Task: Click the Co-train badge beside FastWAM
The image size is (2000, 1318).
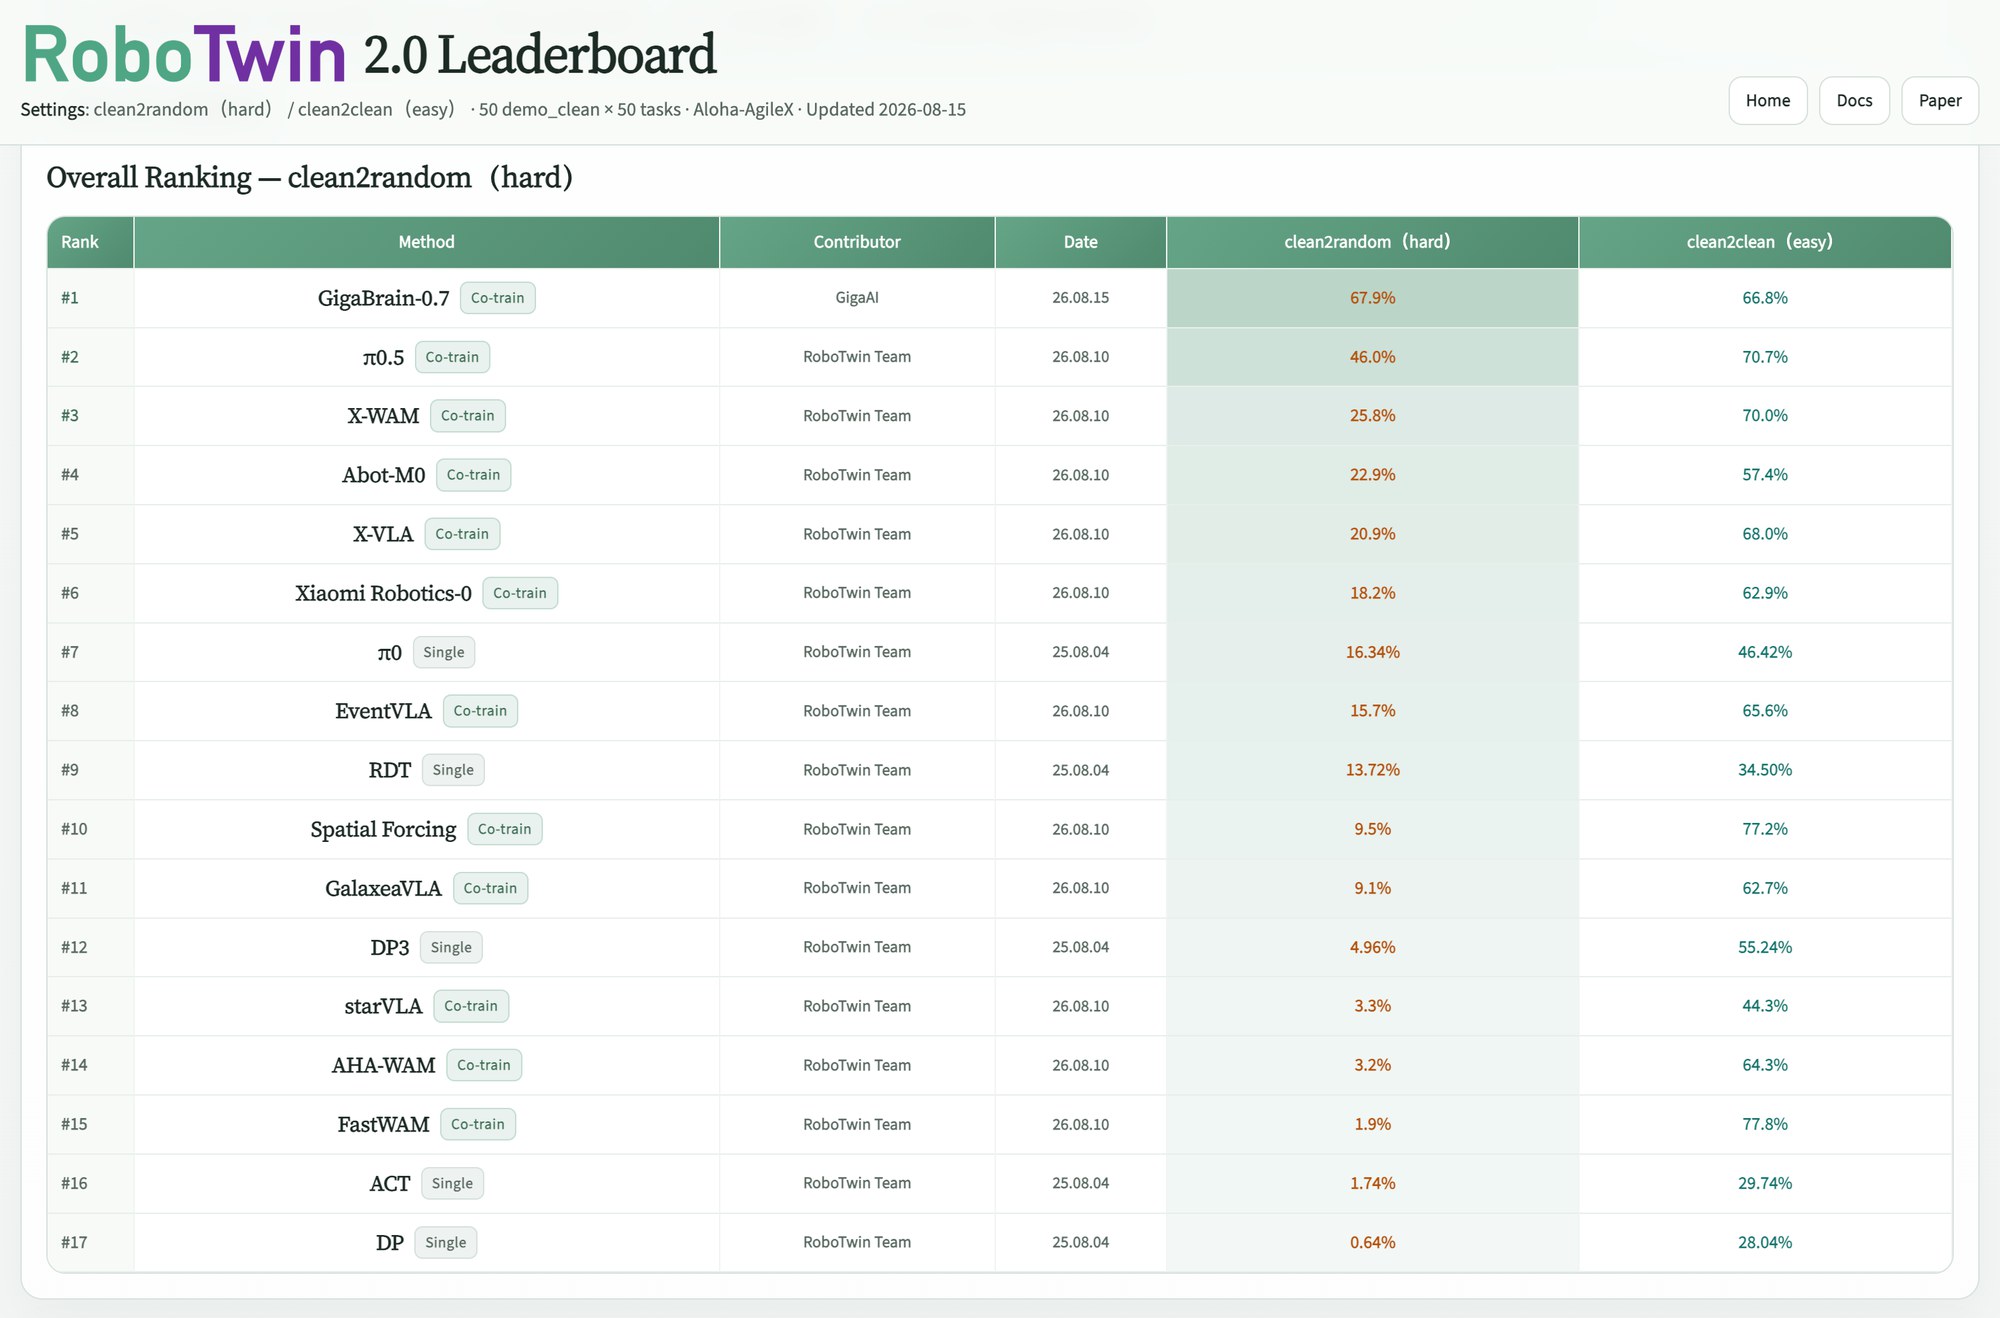Action: tap(478, 1124)
